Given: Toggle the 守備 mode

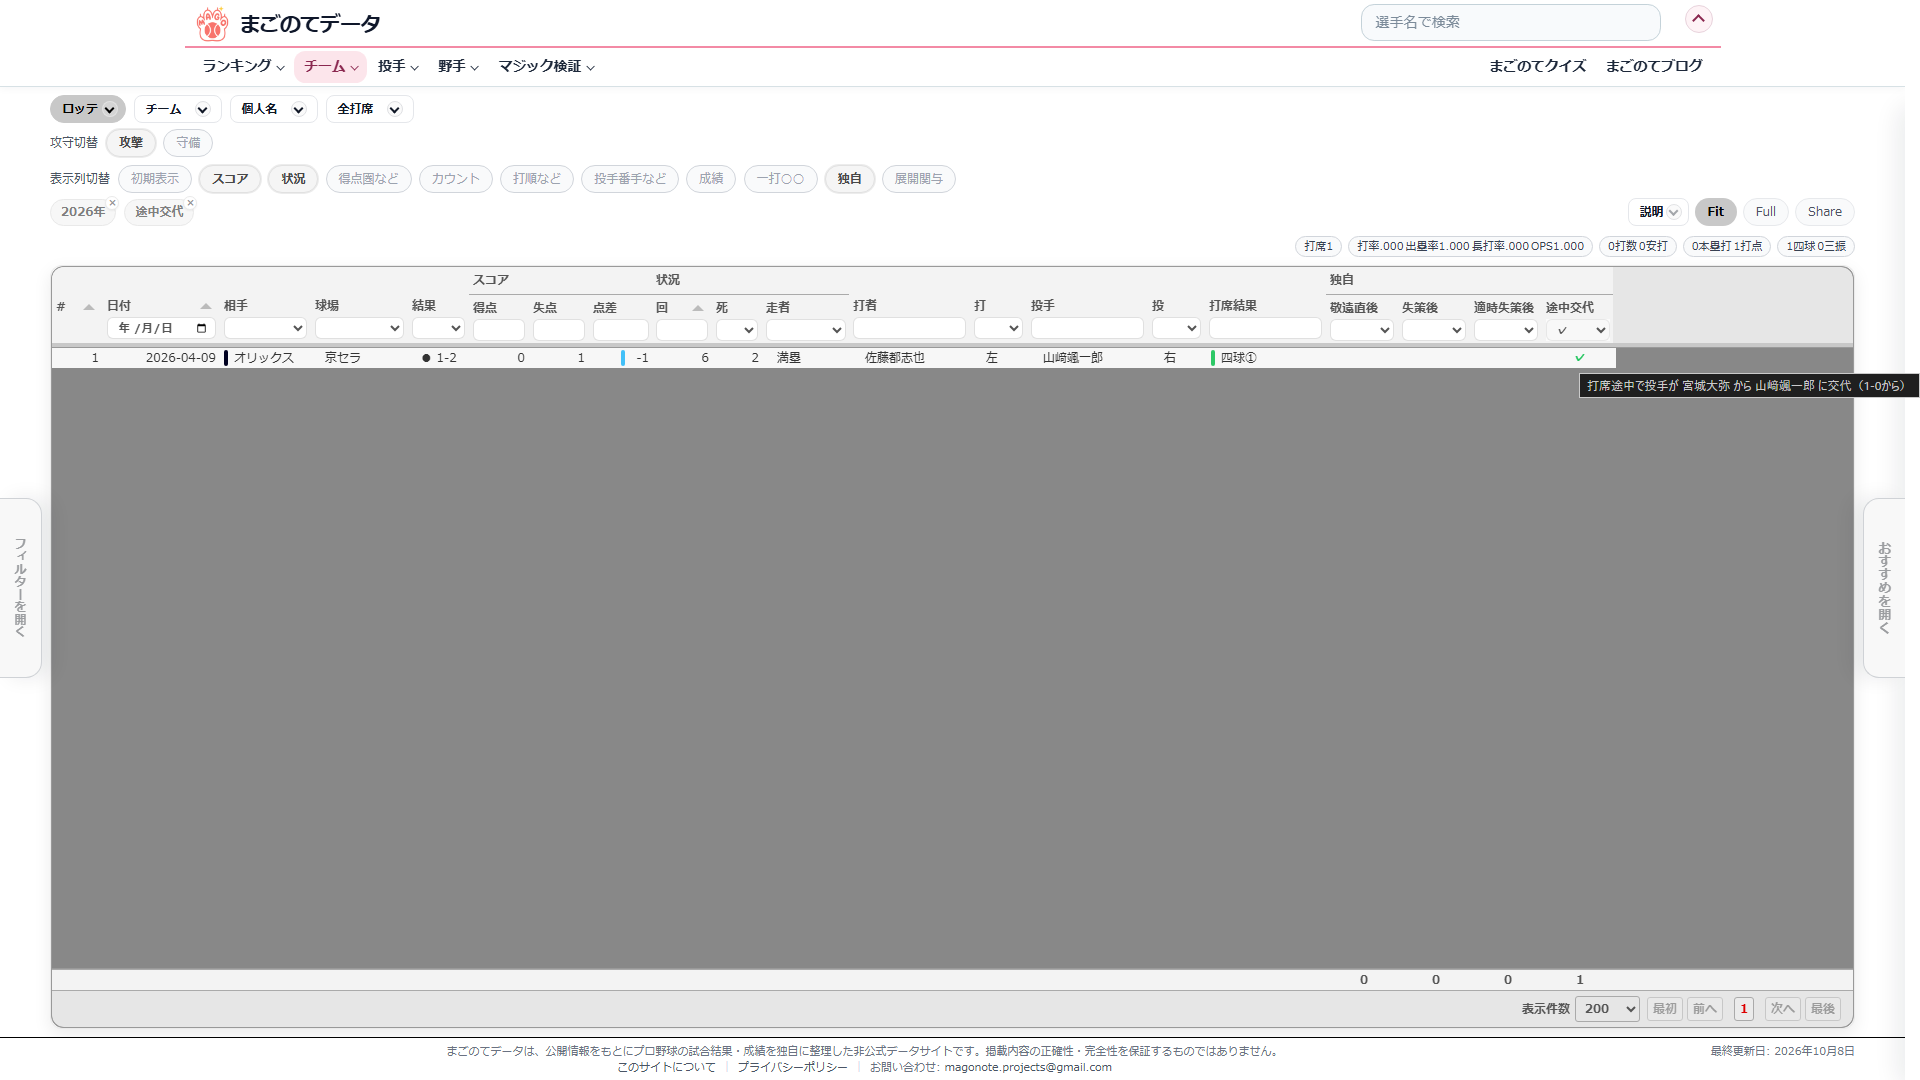Looking at the screenshot, I should (x=188, y=143).
